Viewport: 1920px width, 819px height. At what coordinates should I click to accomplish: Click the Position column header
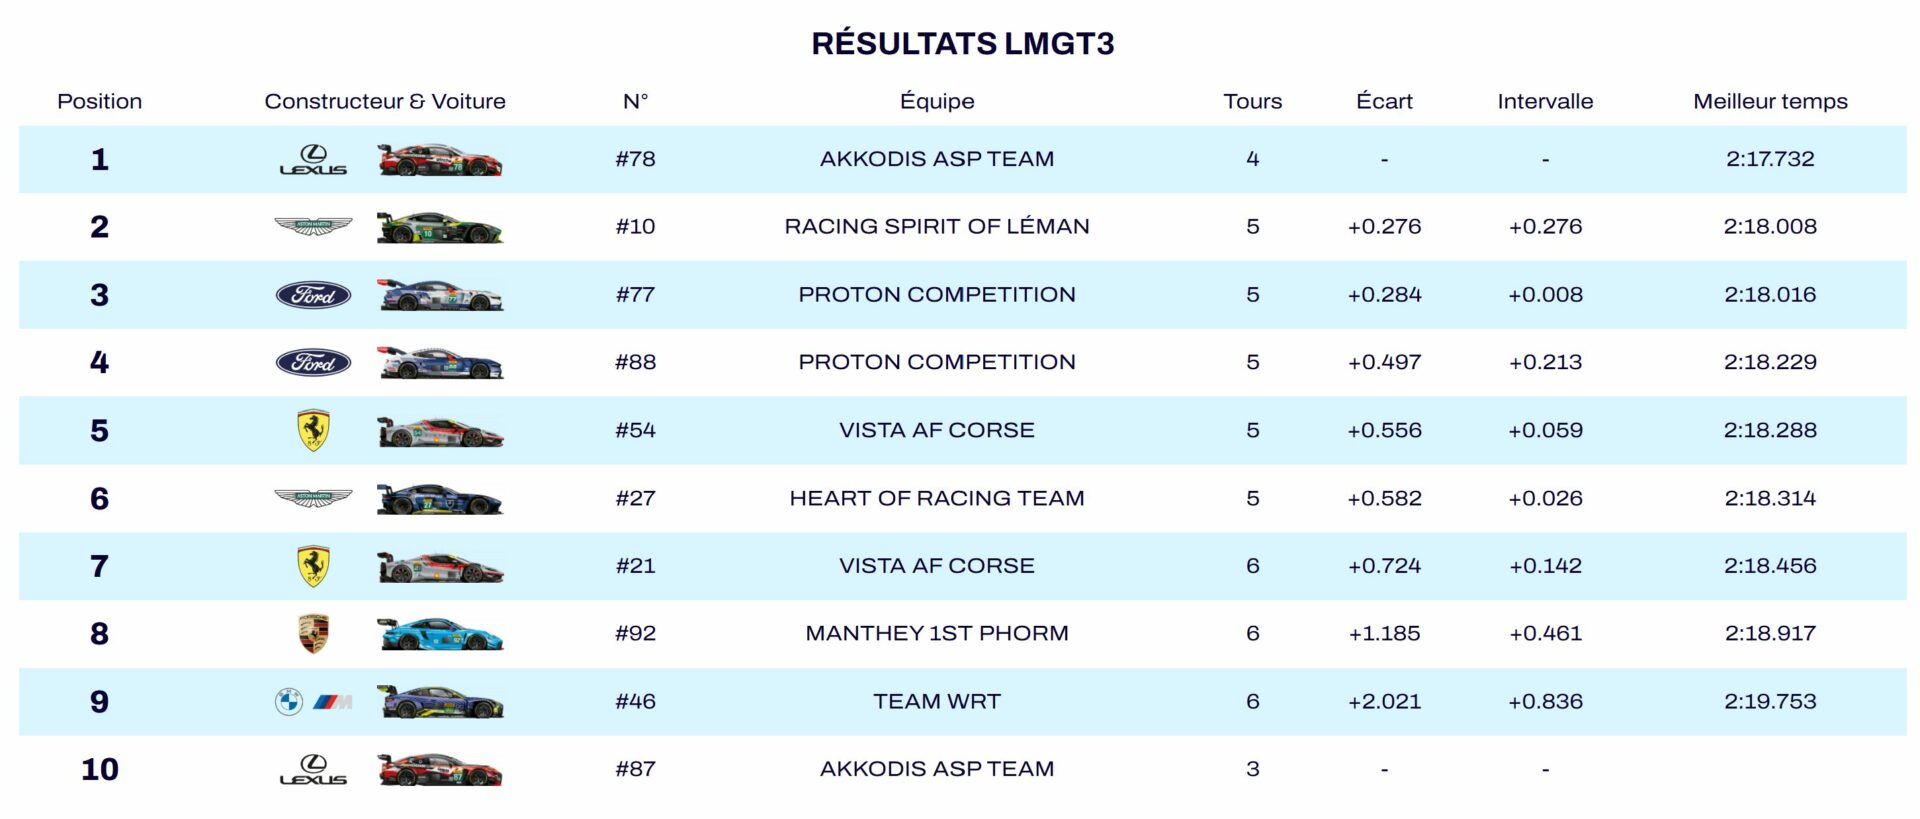point(99,101)
